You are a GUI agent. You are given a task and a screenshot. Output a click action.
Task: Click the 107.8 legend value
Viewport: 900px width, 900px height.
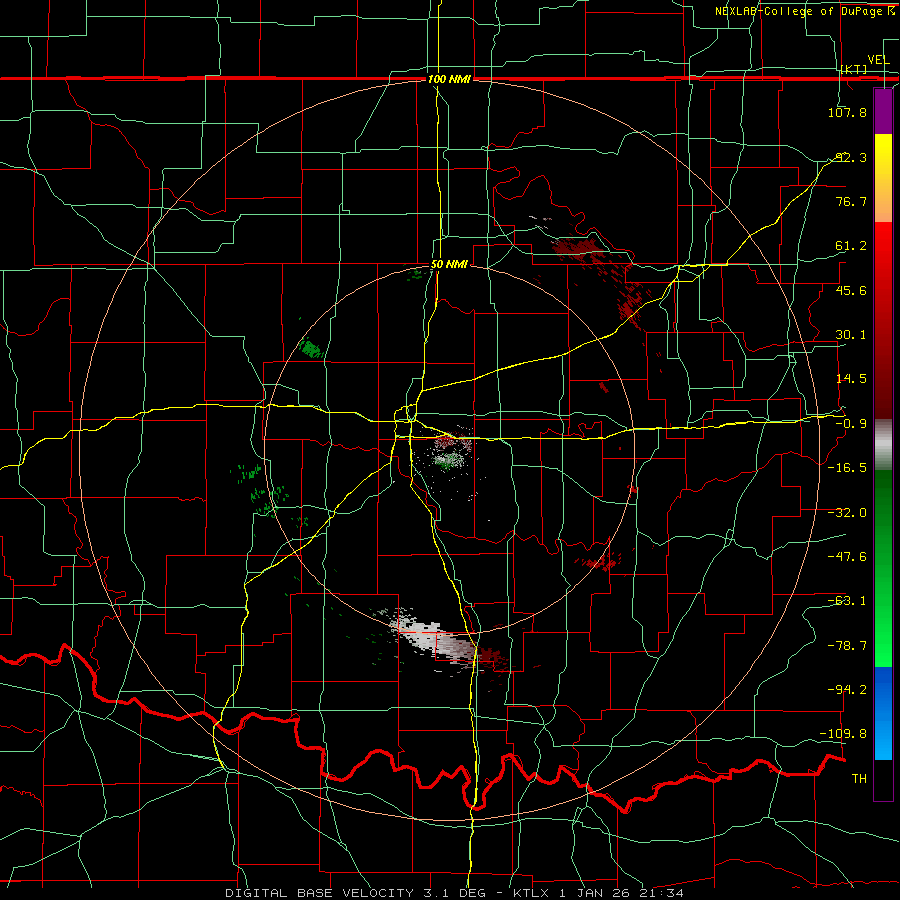pyautogui.click(x=847, y=112)
